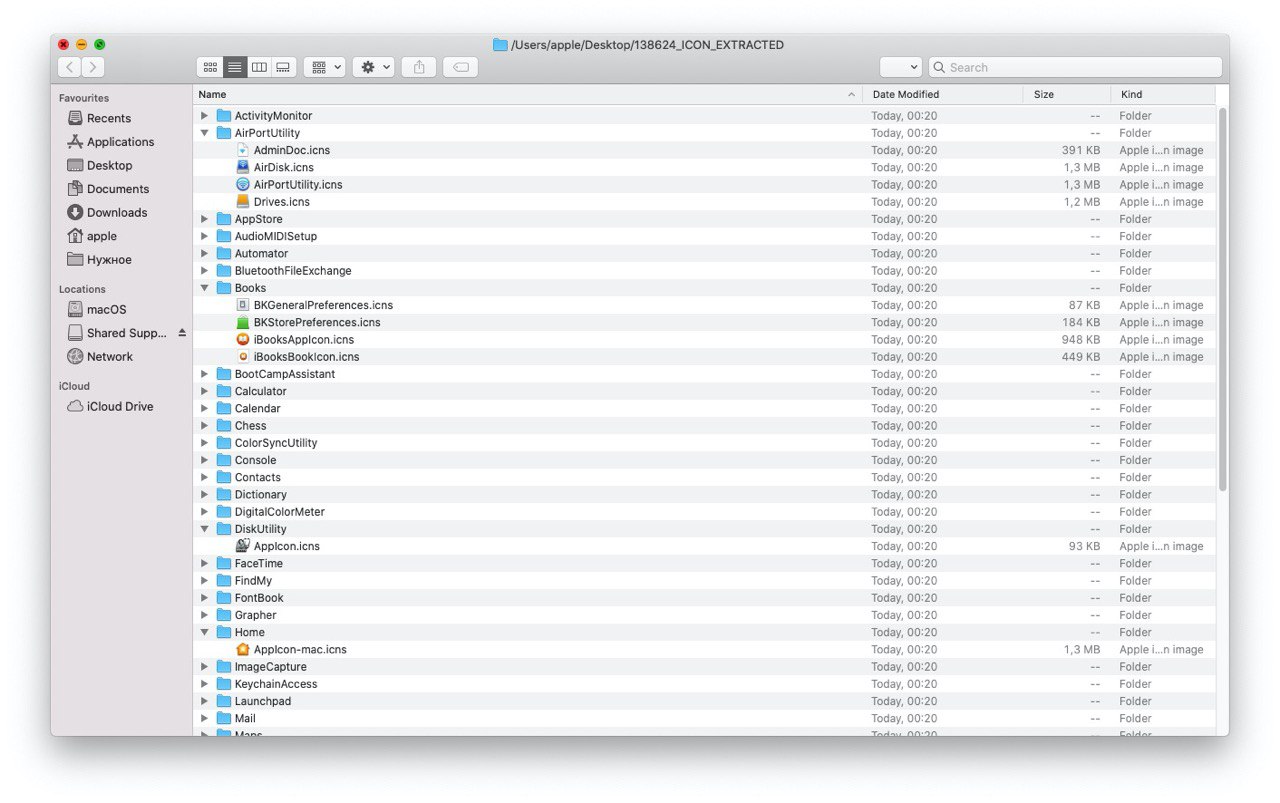Open Applications in the sidebar
Image resolution: width=1280 pixels, height=803 pixels.
coord(110,142)
